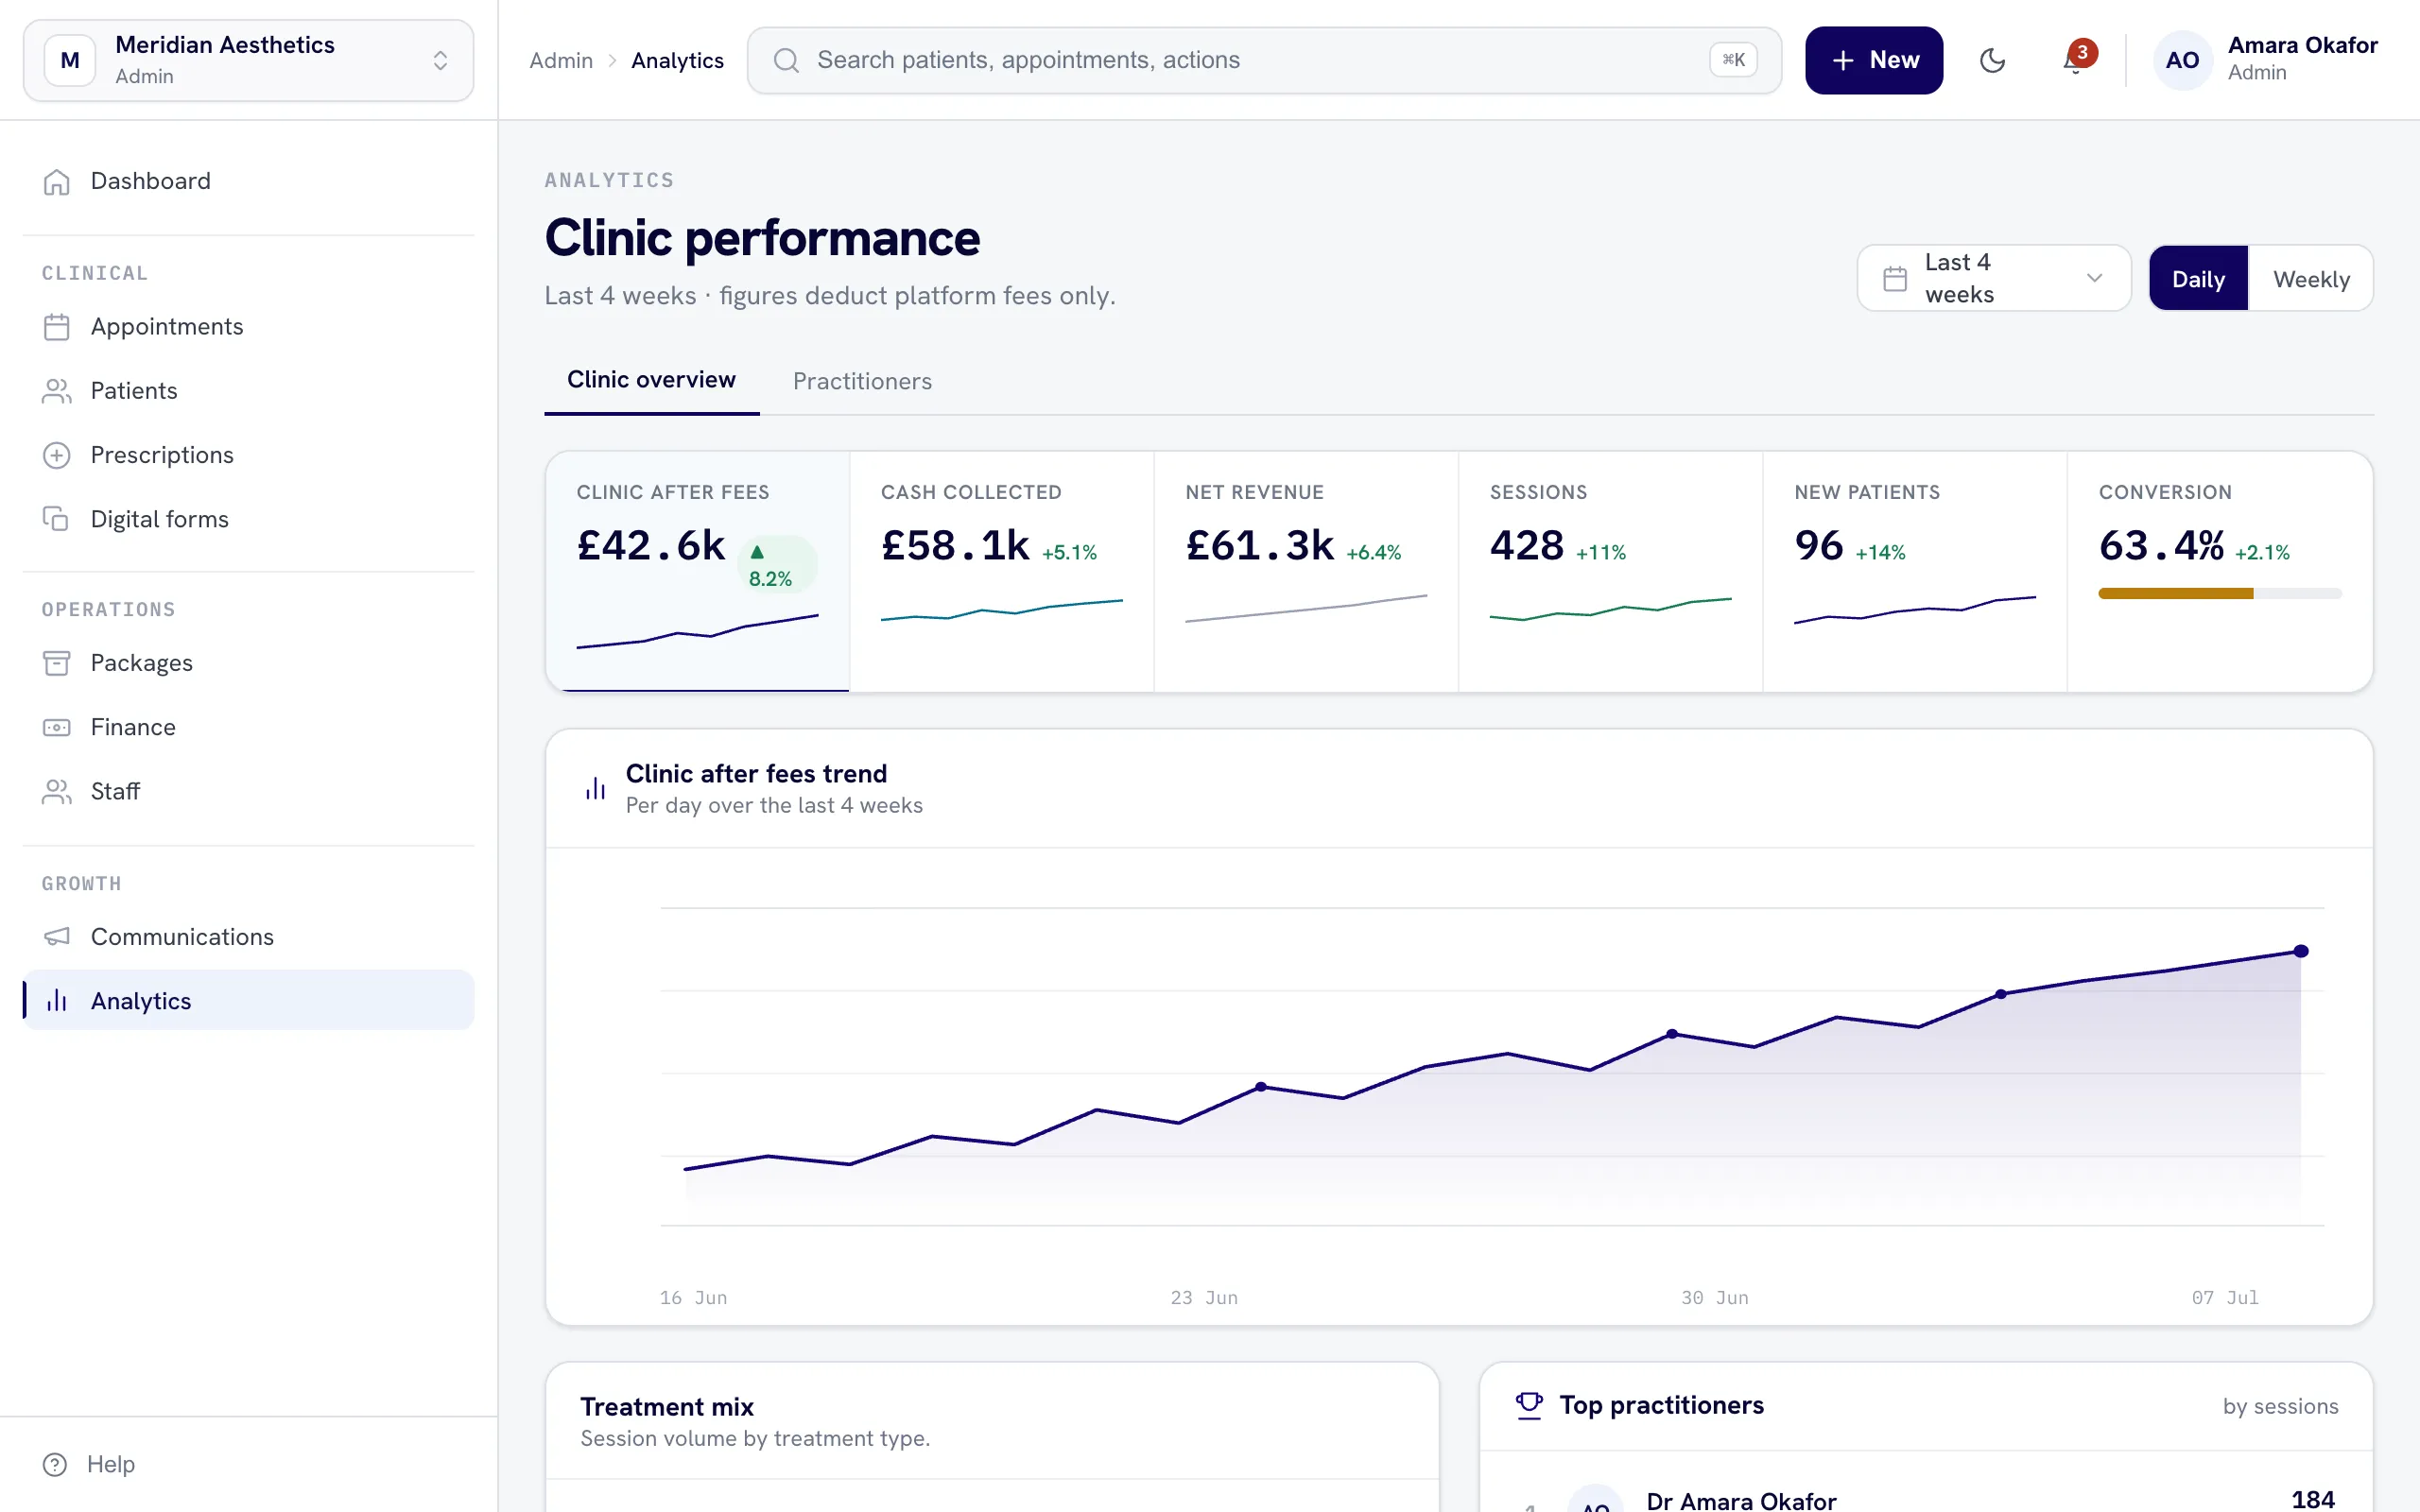This screenshot has height=1512, width=2420.
Task: Select the Clinic after fees metric card
Action: coord(697,571)
